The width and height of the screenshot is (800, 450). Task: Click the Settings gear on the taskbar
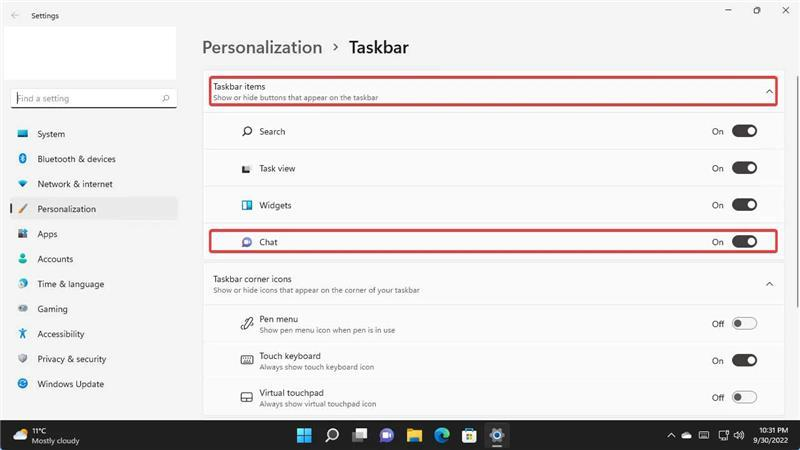point(496,435)
